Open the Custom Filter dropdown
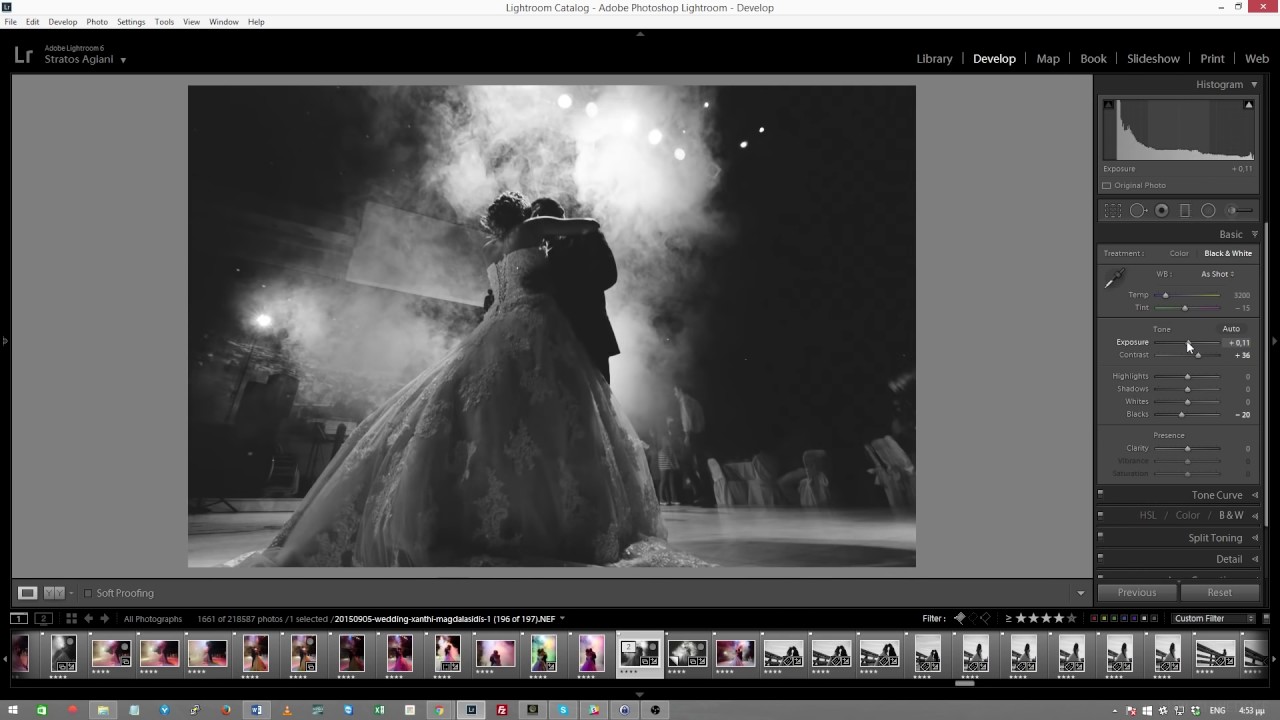Viewport: 1280px width, 720px height. pyautogui.click(x=1213, y=619)
